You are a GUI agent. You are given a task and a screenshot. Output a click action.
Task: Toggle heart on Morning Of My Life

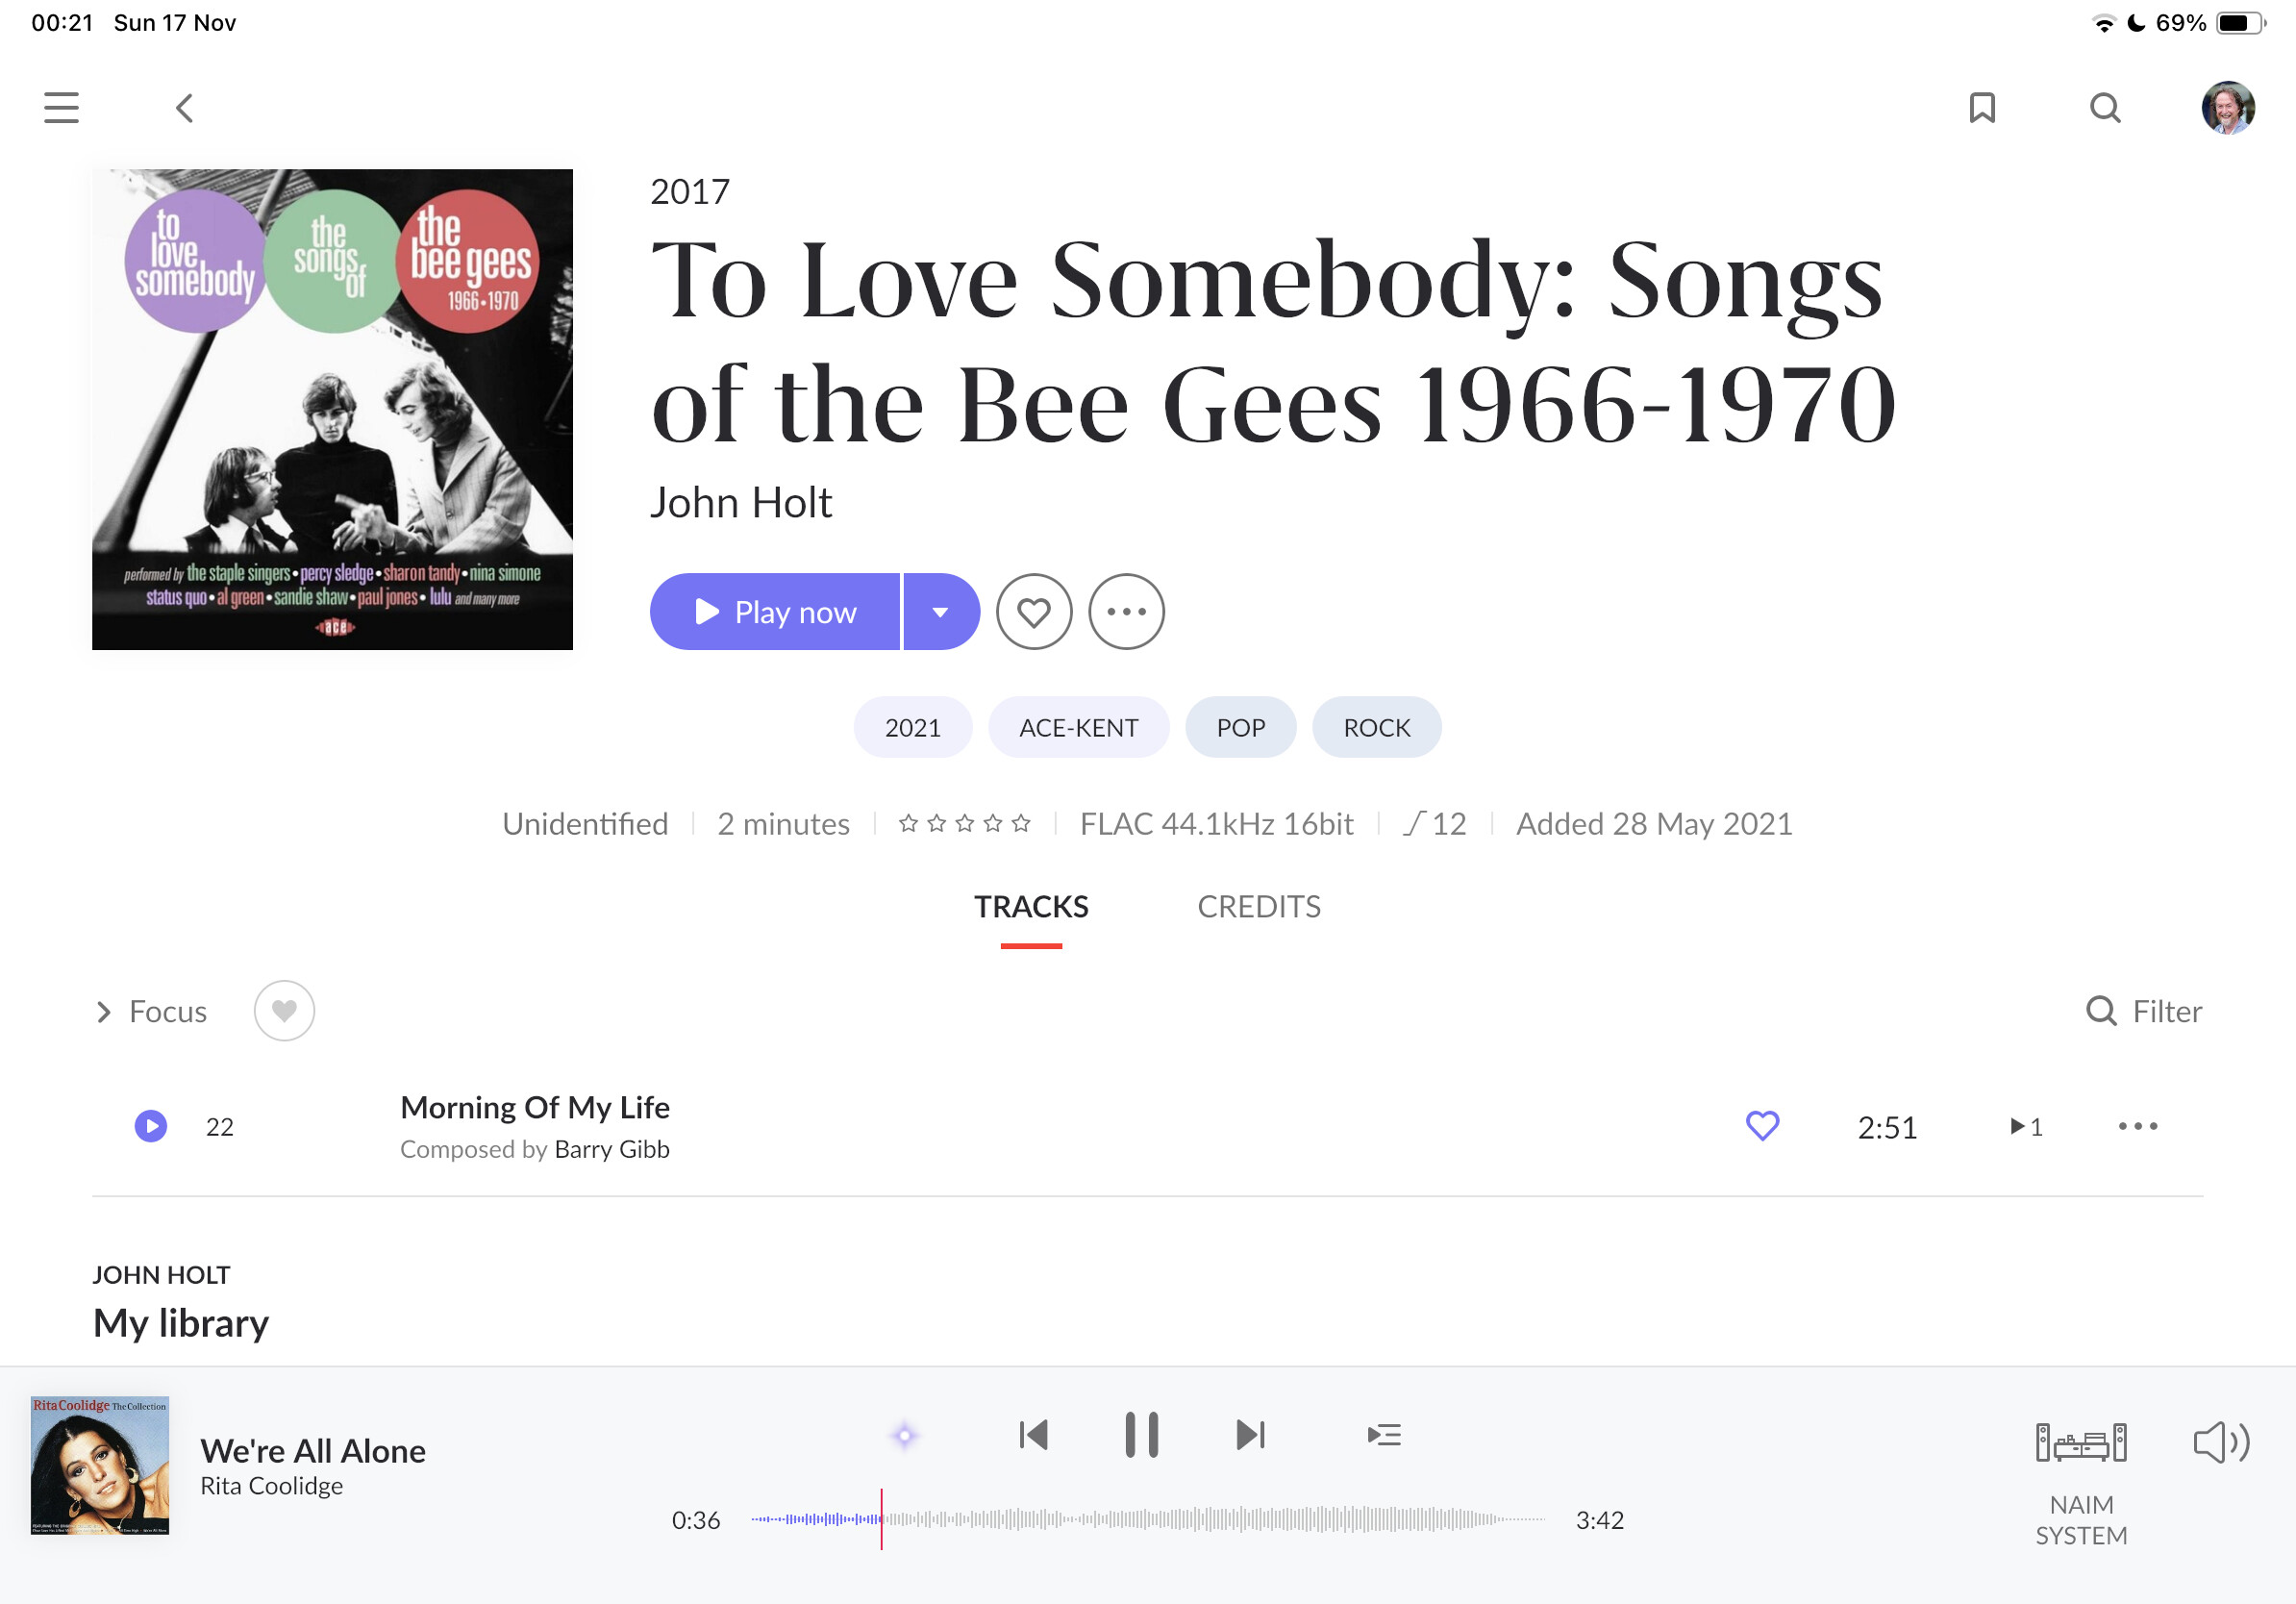[1762, 1126]
